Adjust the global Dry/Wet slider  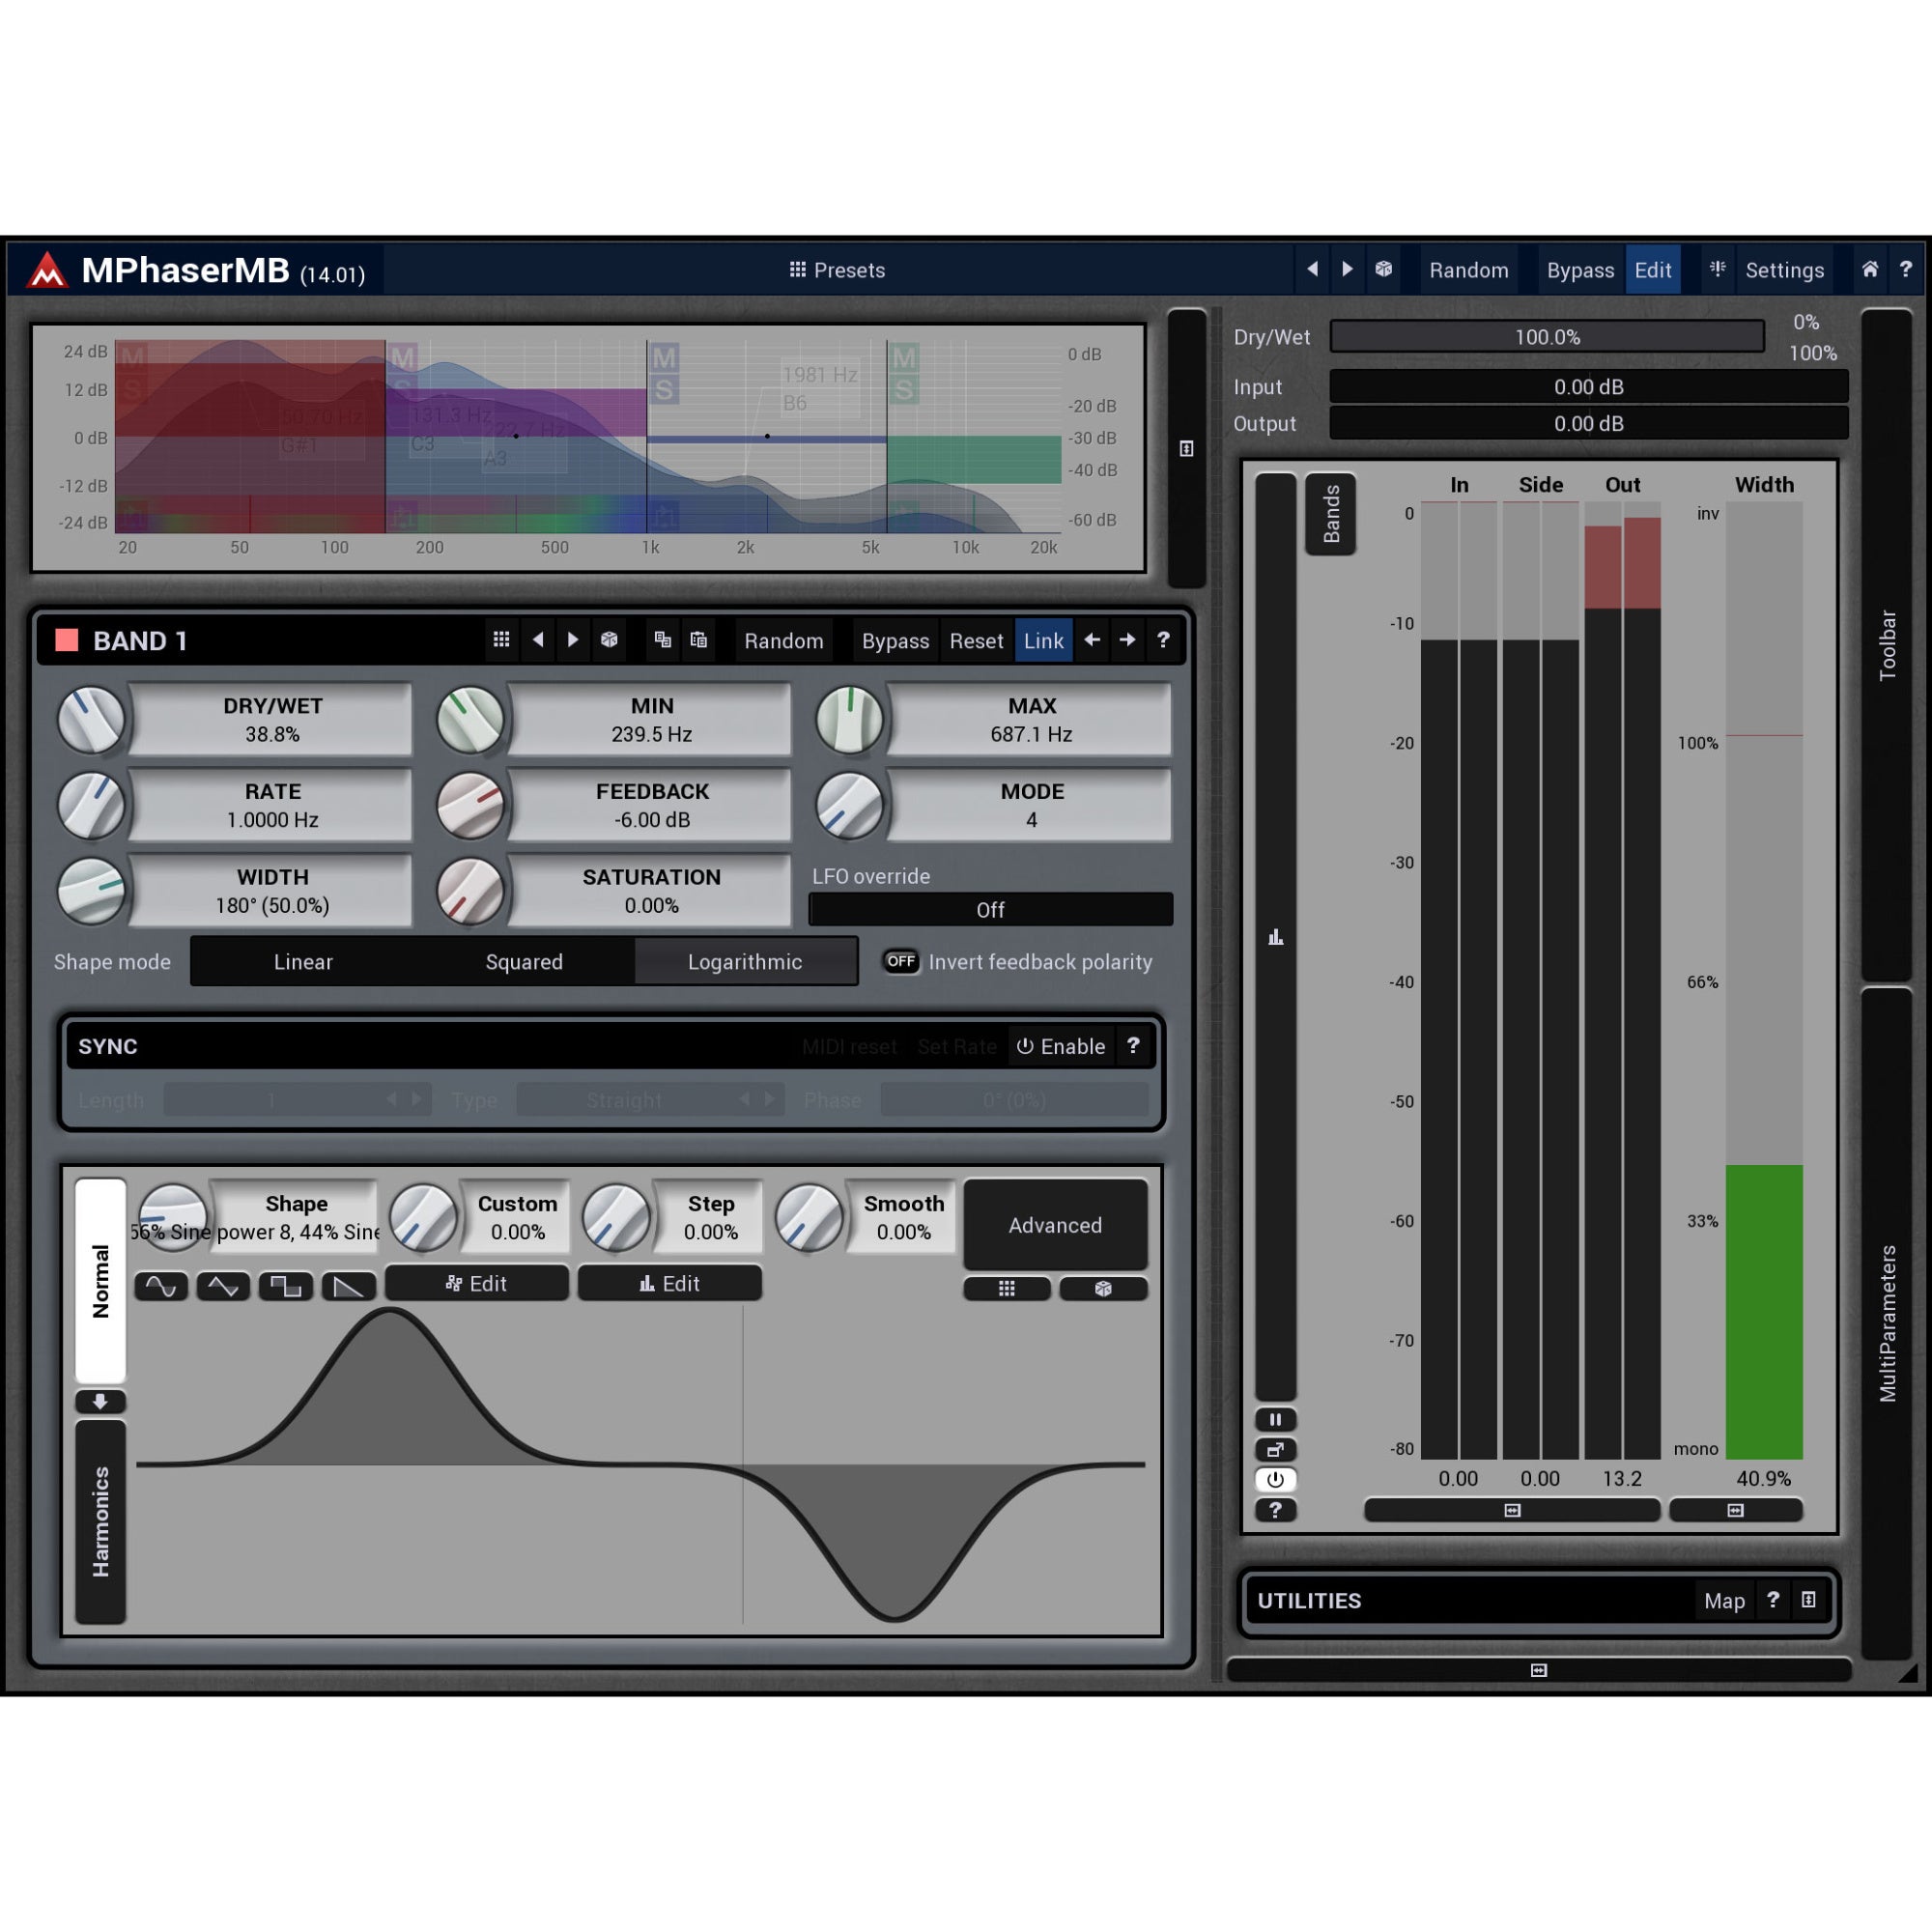(x=1547, y=337)
